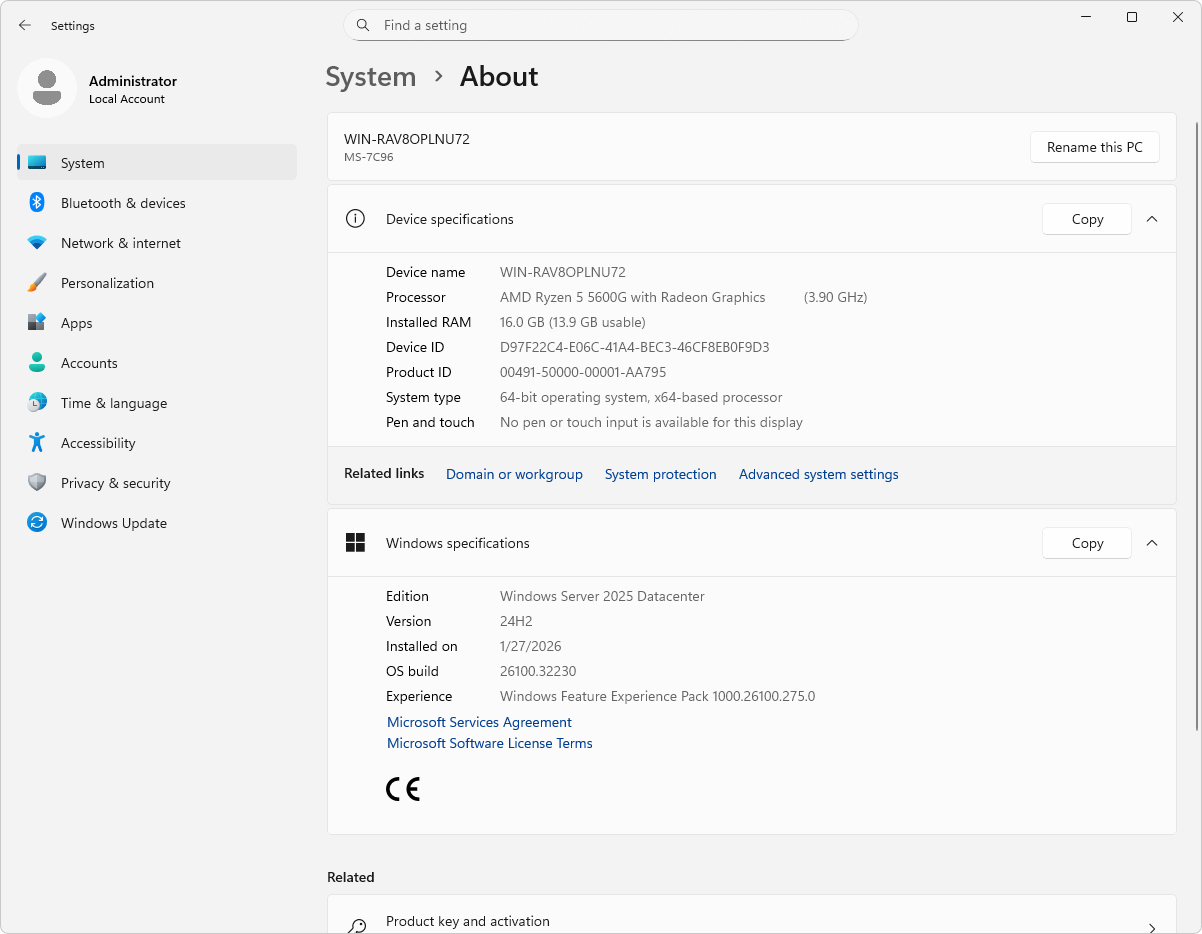Select the Time & language globe icon
The width and height of the screenshot is (1202, 934).
pos(37,403)
